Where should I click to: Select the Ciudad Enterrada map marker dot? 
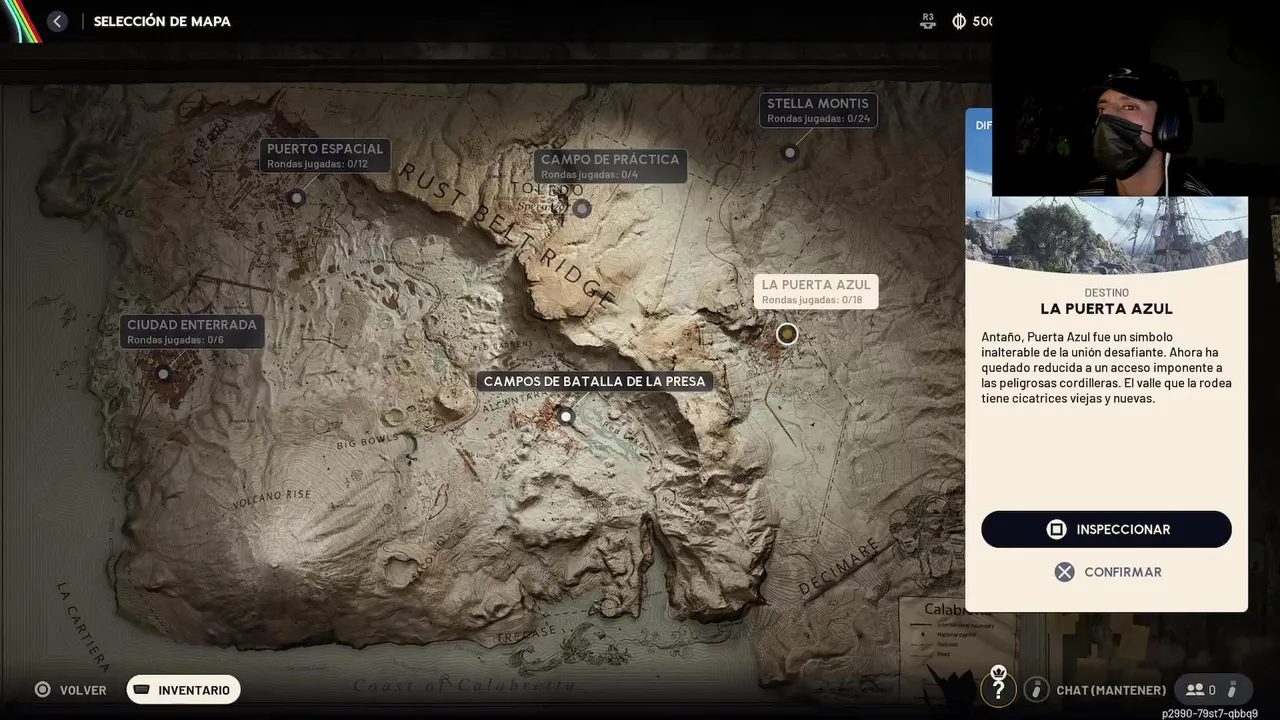click(164, 374)
